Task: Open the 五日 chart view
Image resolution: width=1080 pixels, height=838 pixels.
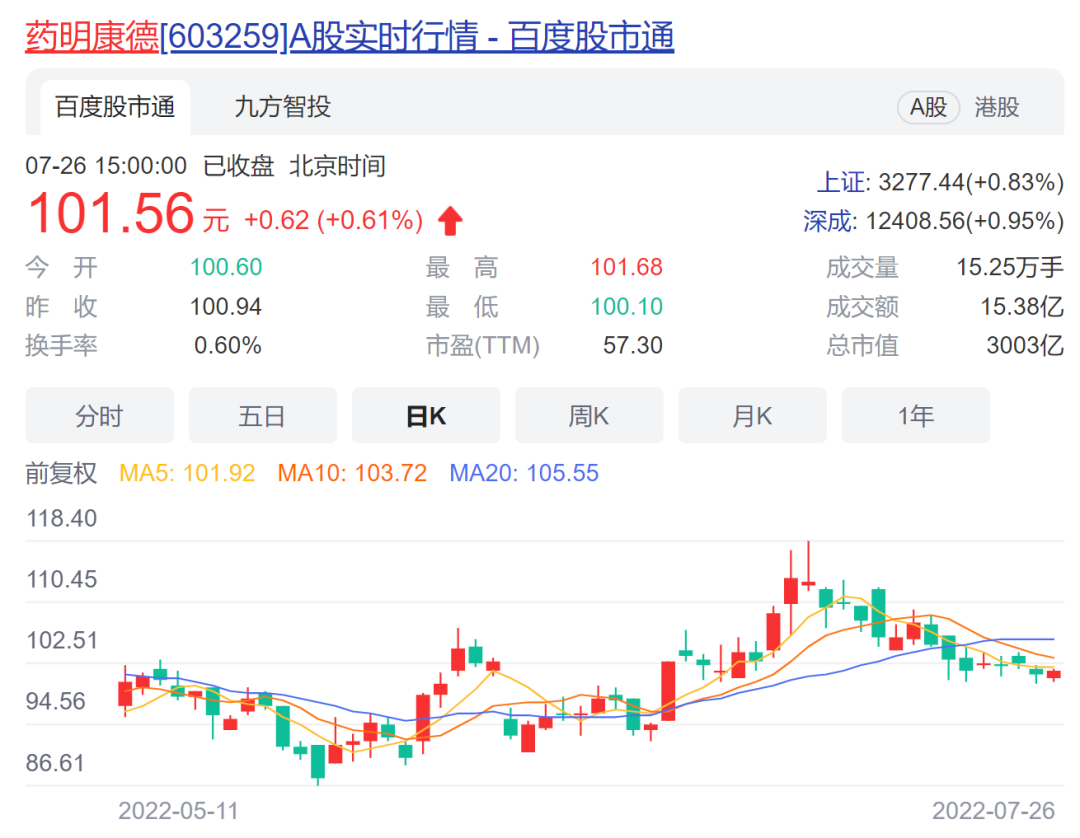Action: pos(262,415)
